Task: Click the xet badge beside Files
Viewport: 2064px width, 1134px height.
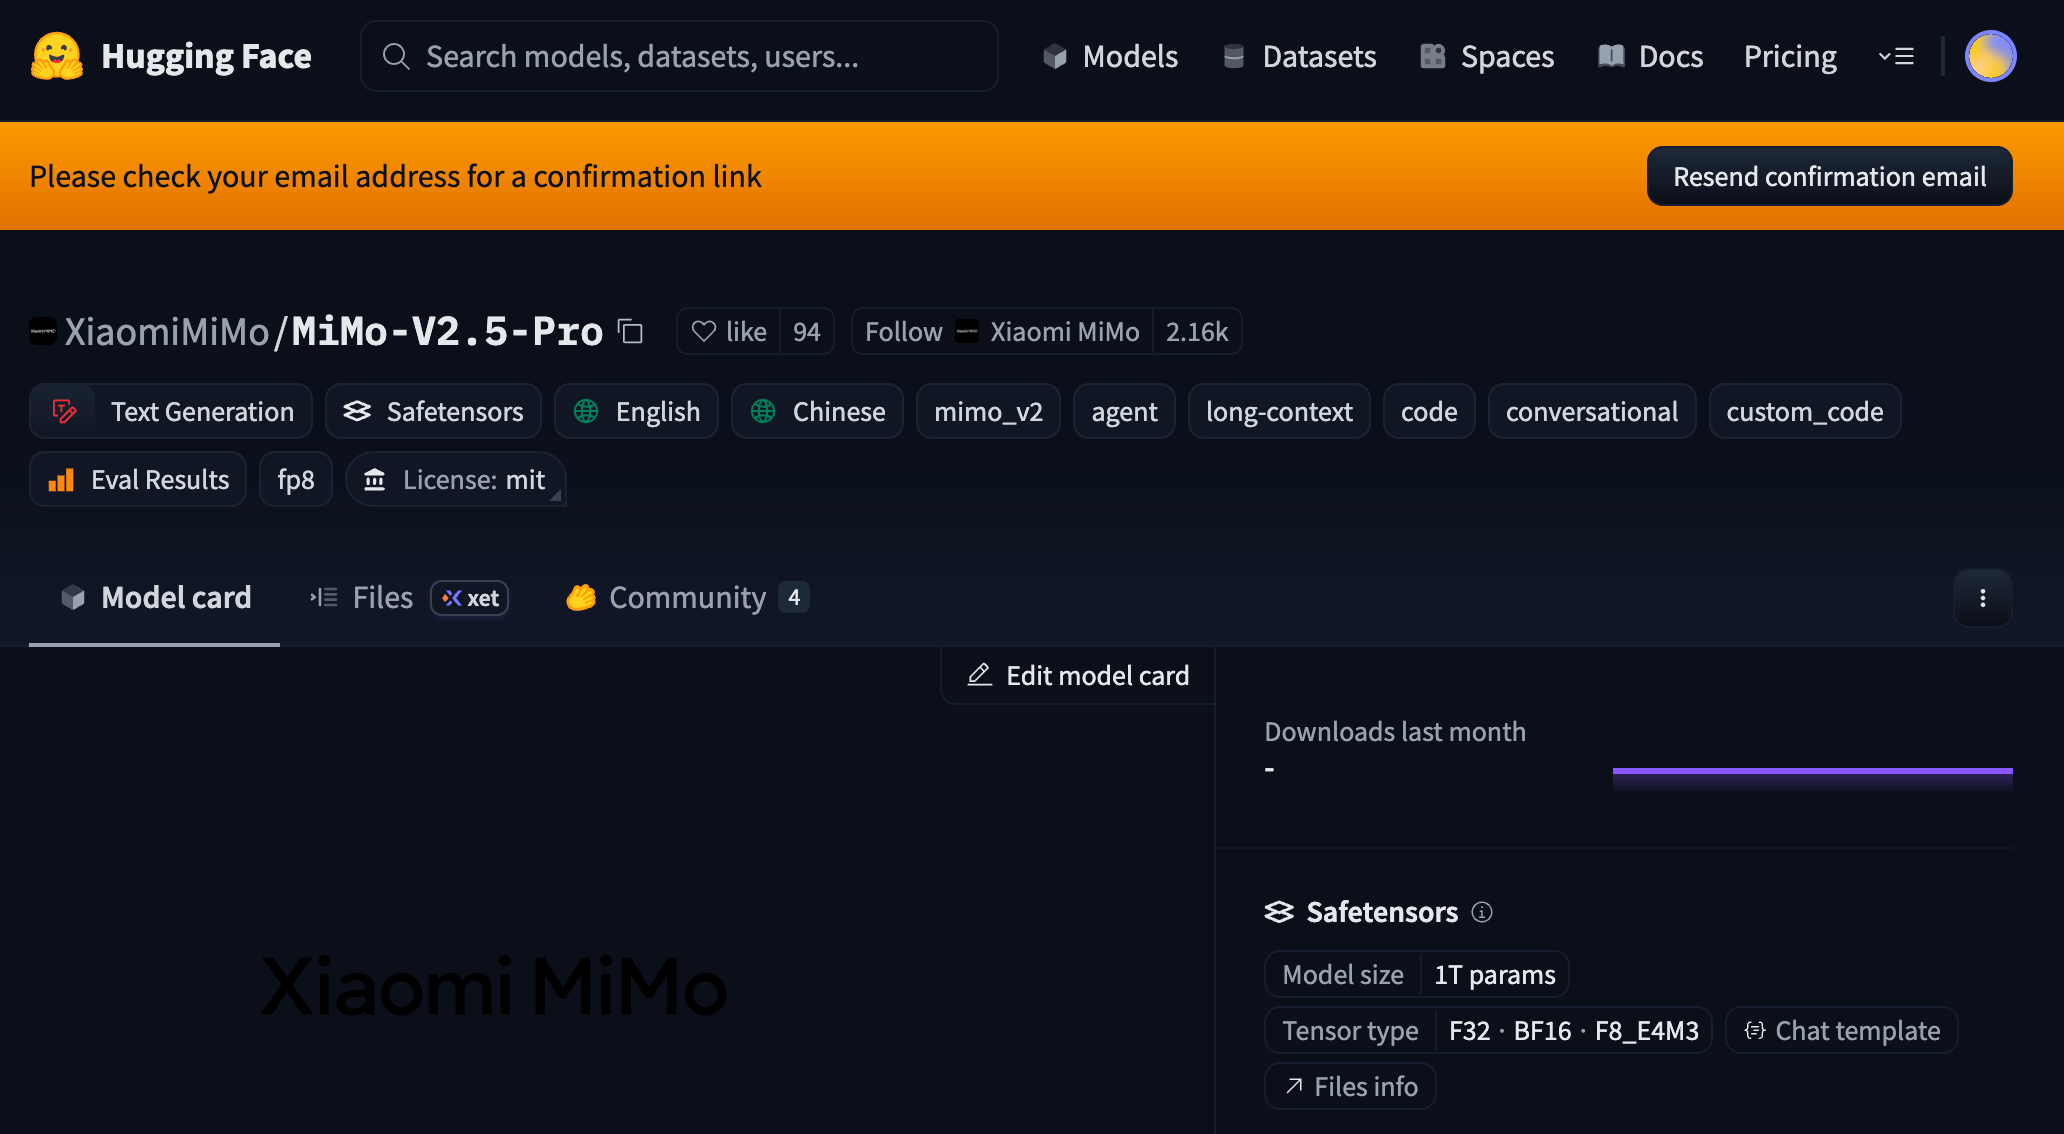Action: coord(470,598)
